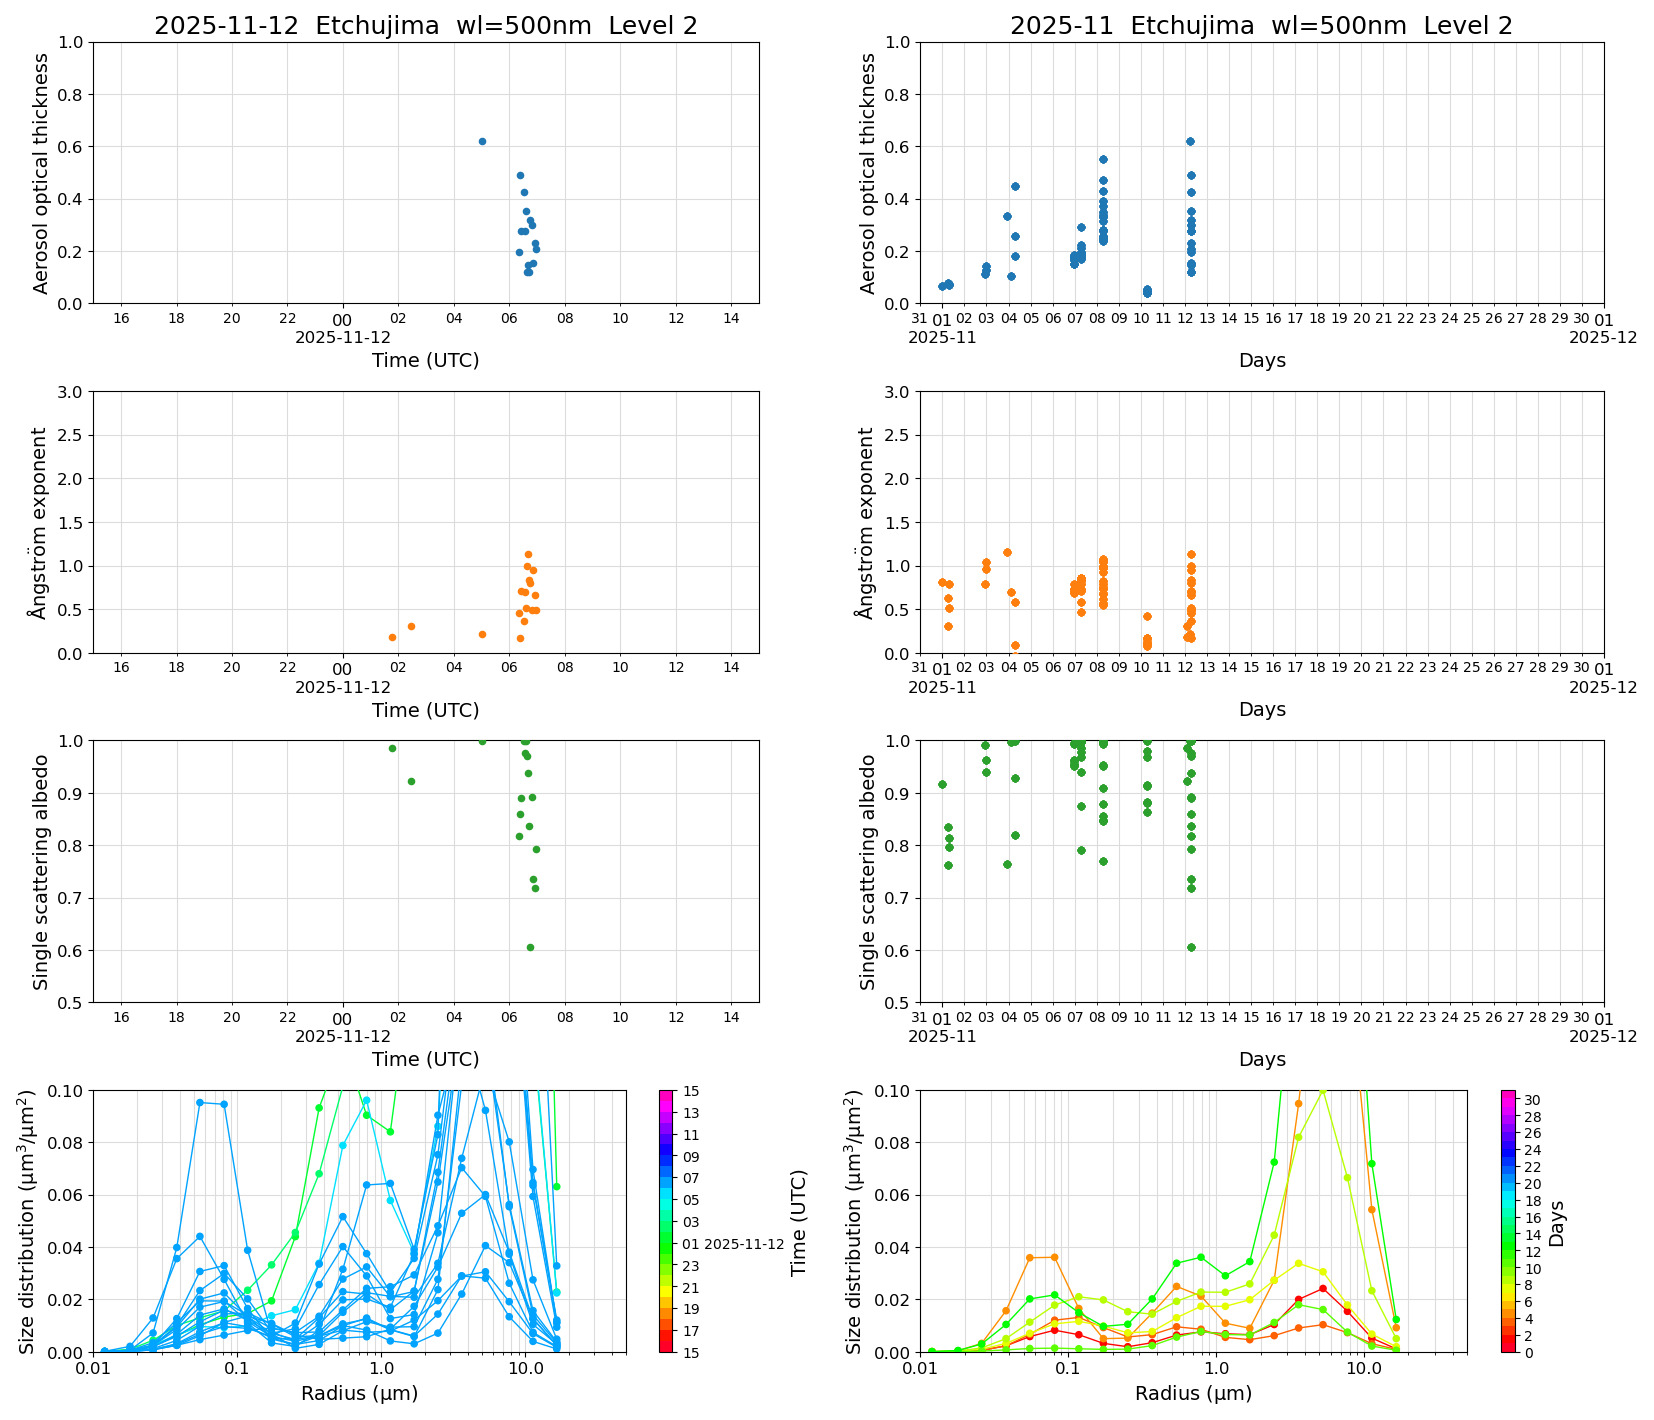Click the right title "2025-11 Etchujima wl=500nm Level 2"

1261,26
